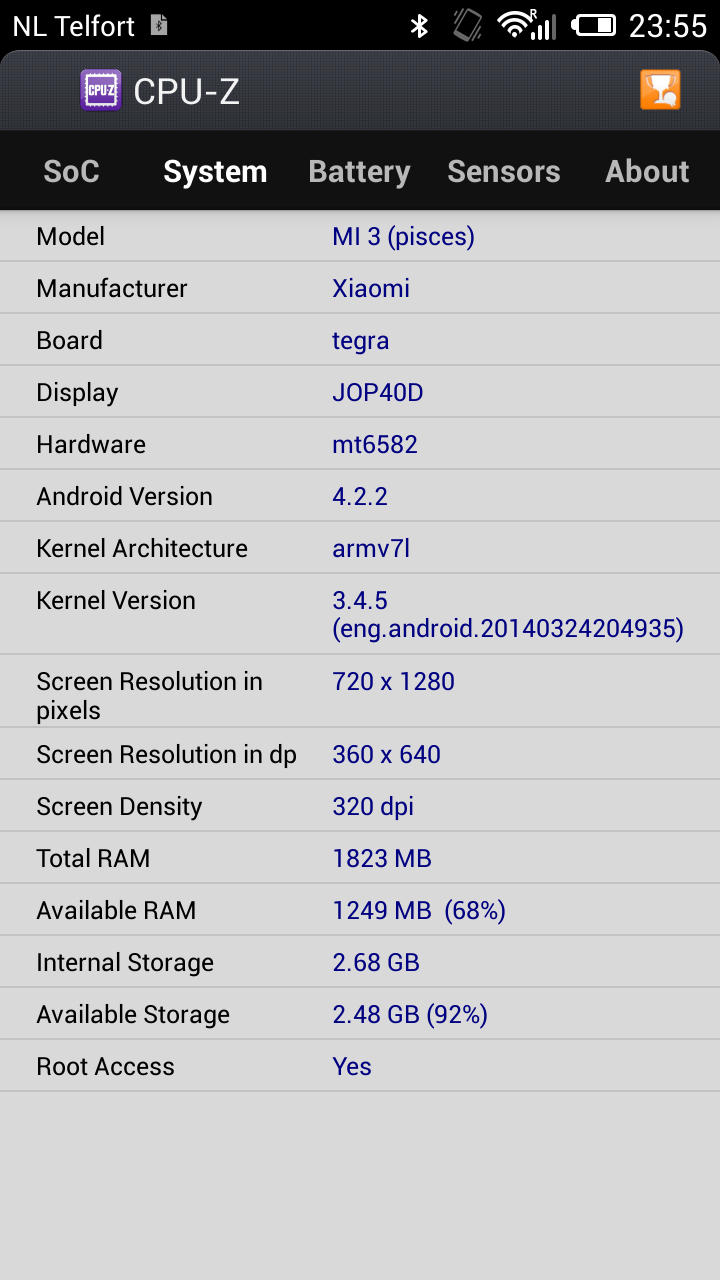Tap the screen rotation status icon
Screen dimensions: 720x1280
(467, 25)
